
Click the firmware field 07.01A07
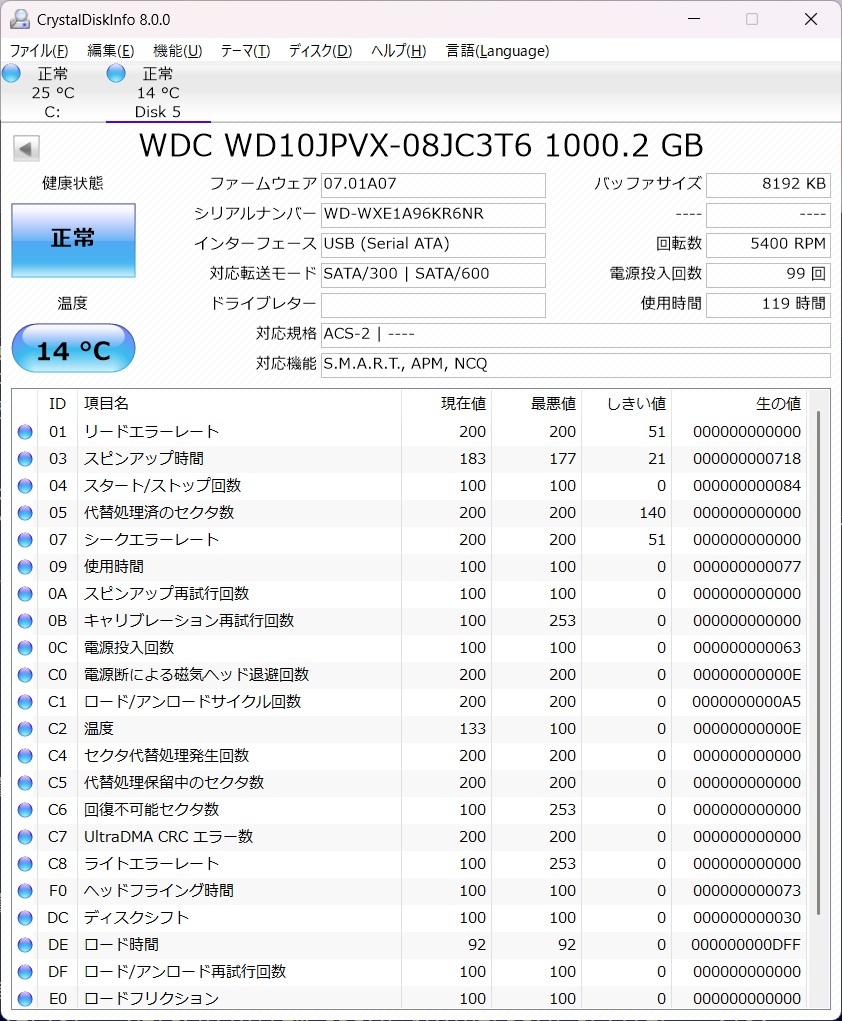pyautogui.click(x=433, y=184)
